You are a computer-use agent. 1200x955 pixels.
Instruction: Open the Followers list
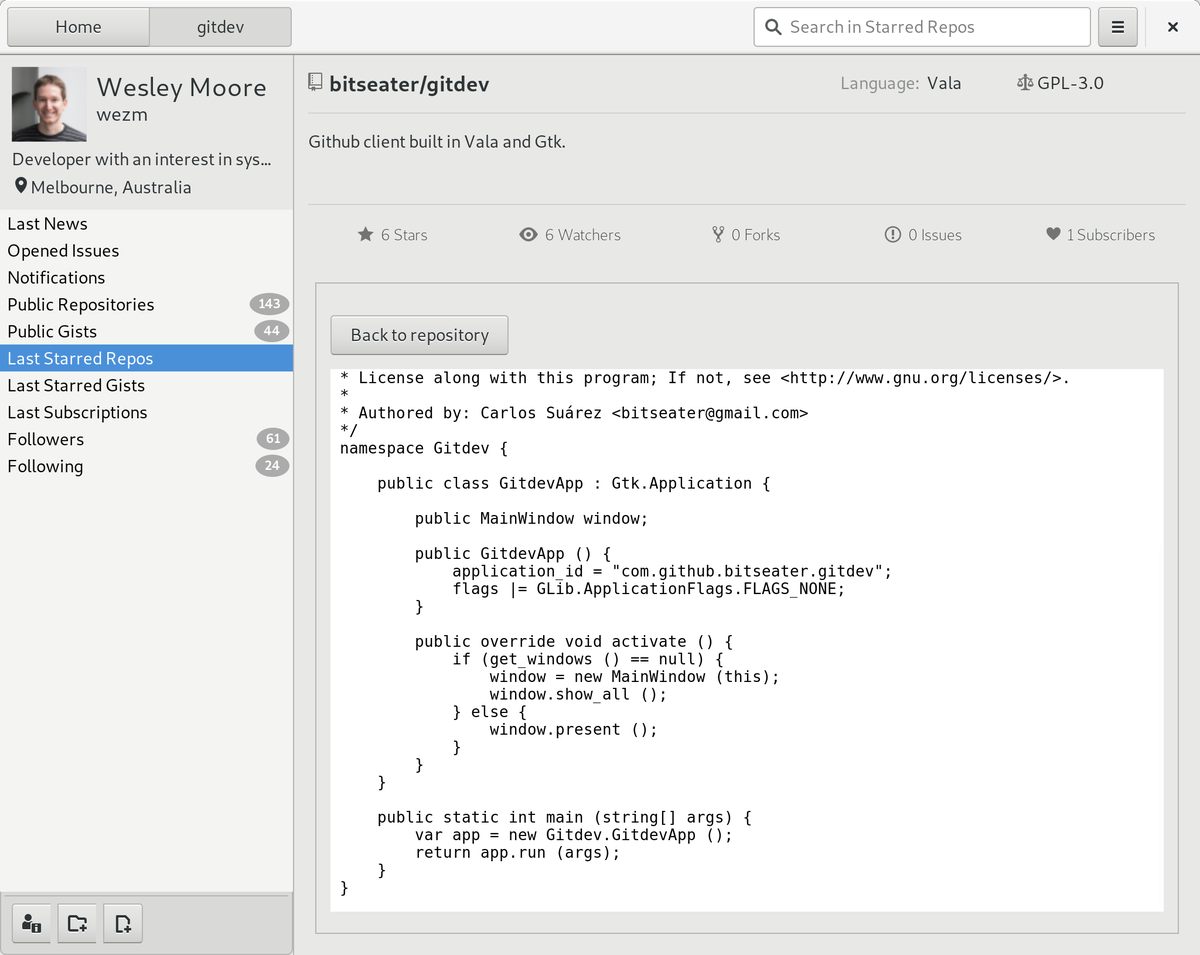click(x=146, y=440)
